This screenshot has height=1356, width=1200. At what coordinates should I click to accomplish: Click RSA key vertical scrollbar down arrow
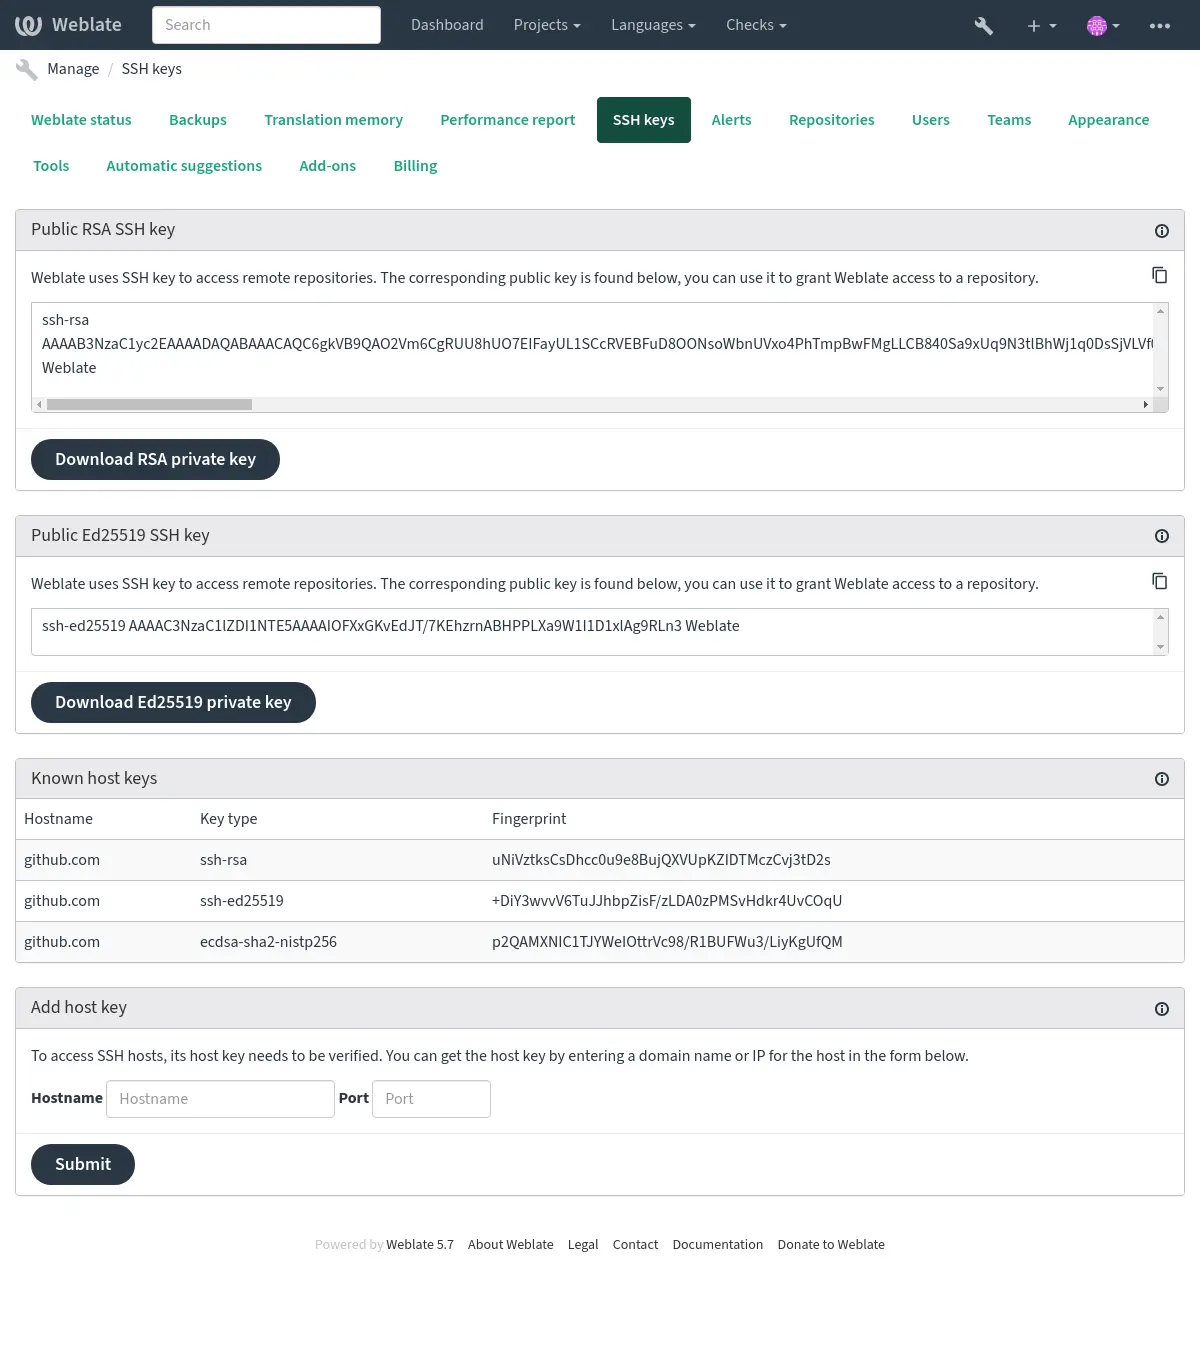click(x=1161, y=389)
